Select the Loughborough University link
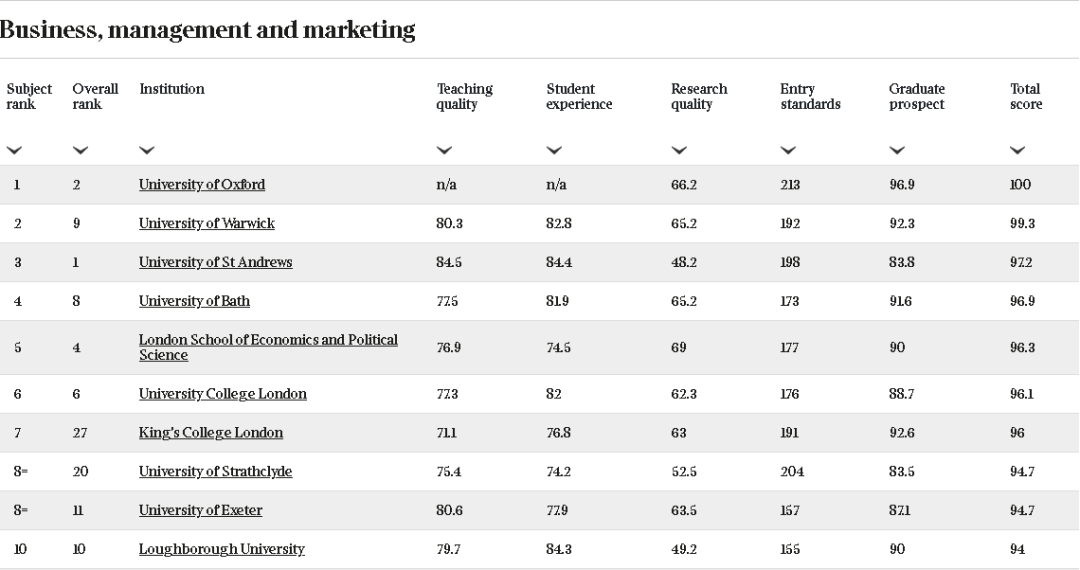Viewport: 1080px width, 570px height. 221,549
